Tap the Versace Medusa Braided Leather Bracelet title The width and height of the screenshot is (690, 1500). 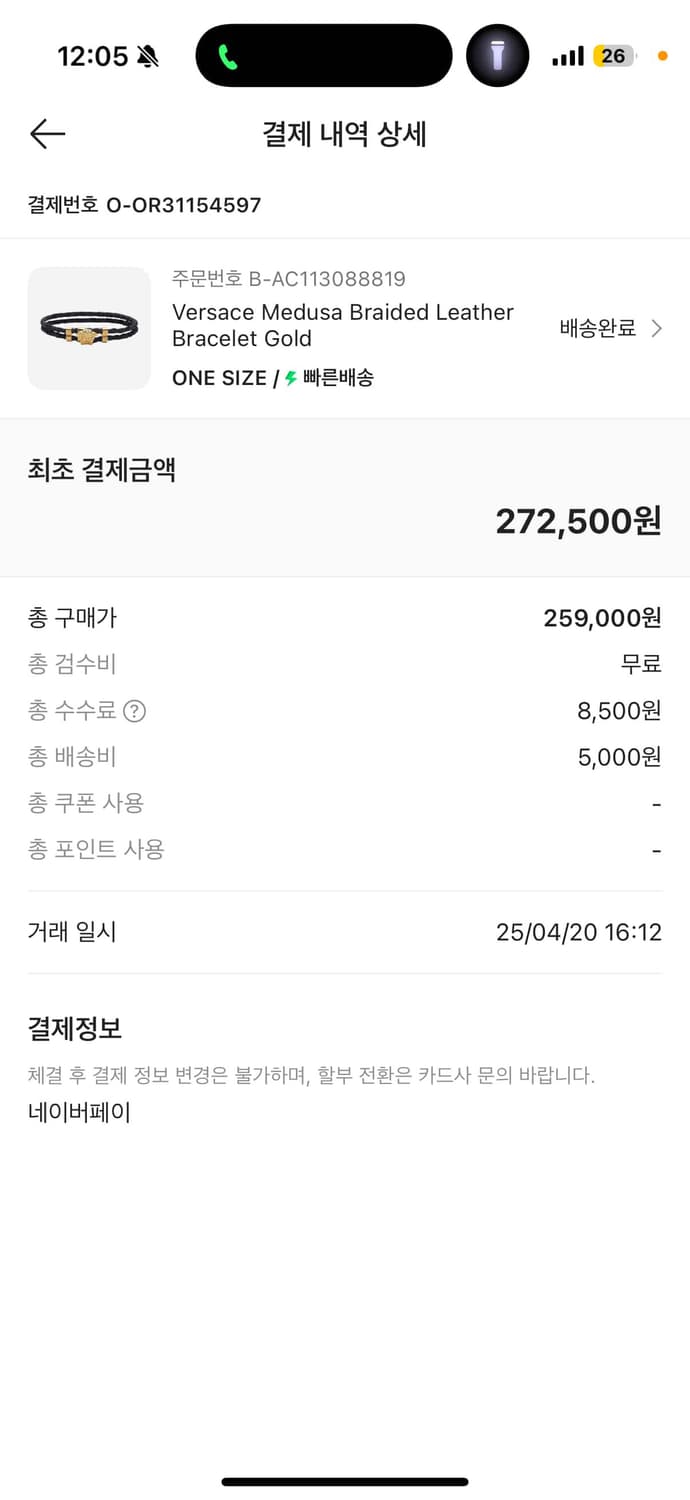pyautogui.click(x=342, y=325)
